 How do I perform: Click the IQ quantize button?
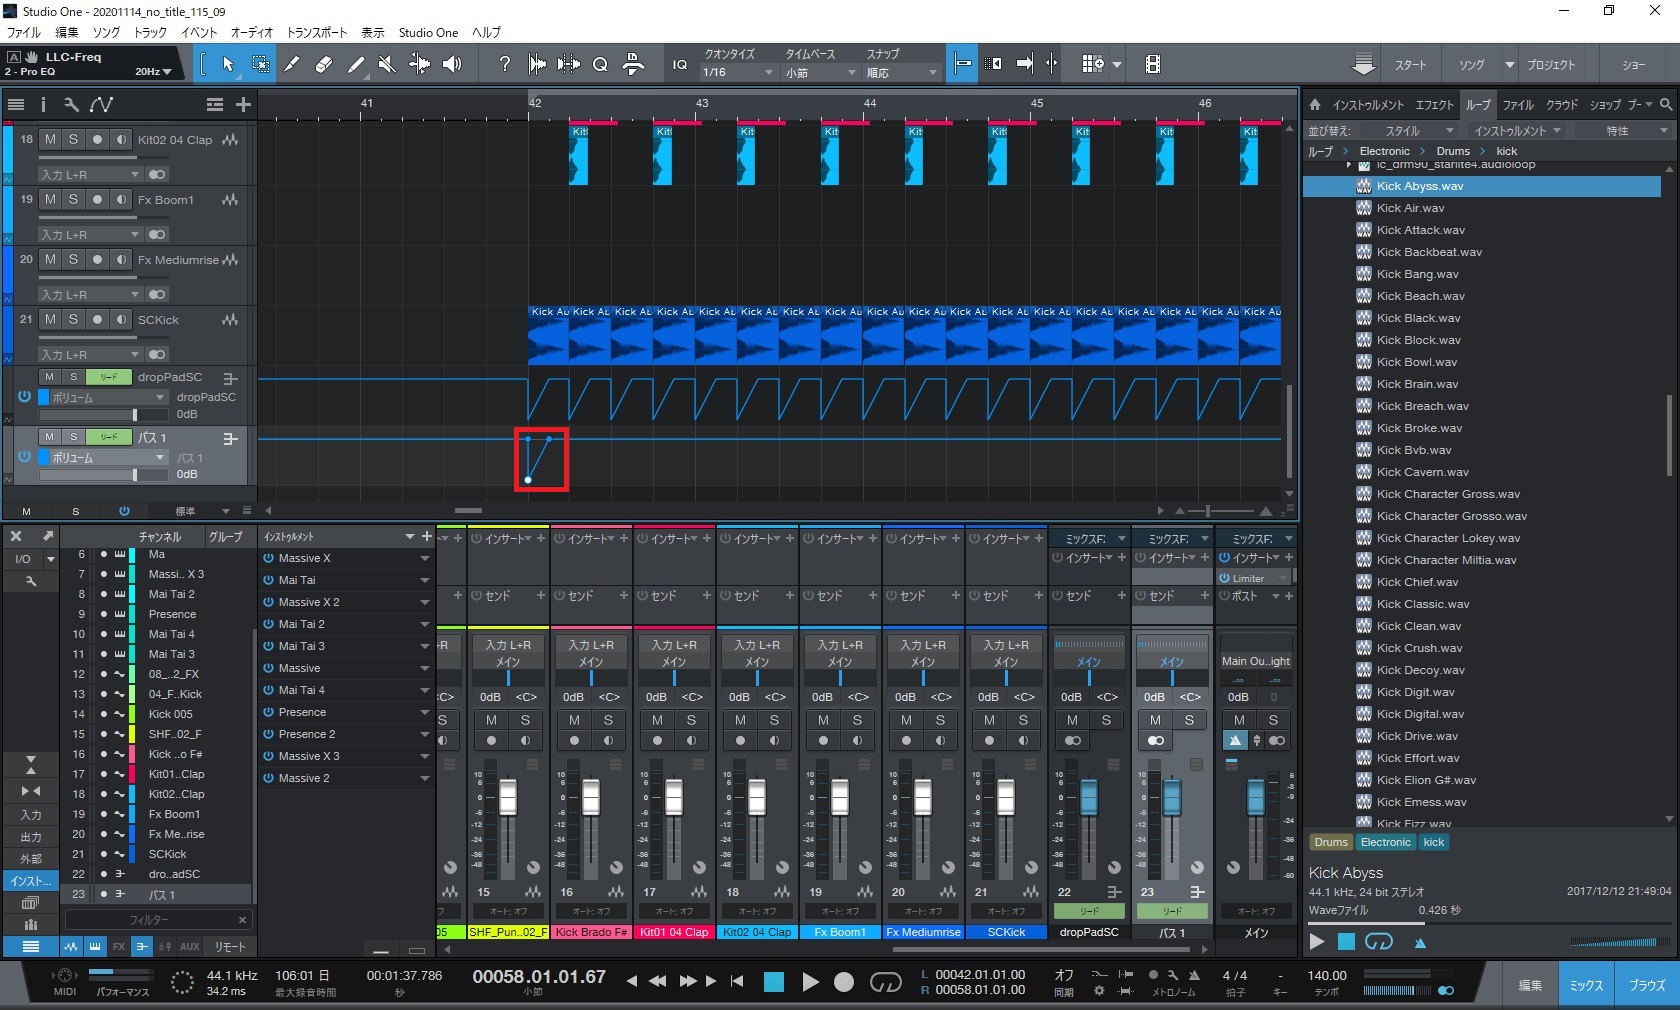680,64
